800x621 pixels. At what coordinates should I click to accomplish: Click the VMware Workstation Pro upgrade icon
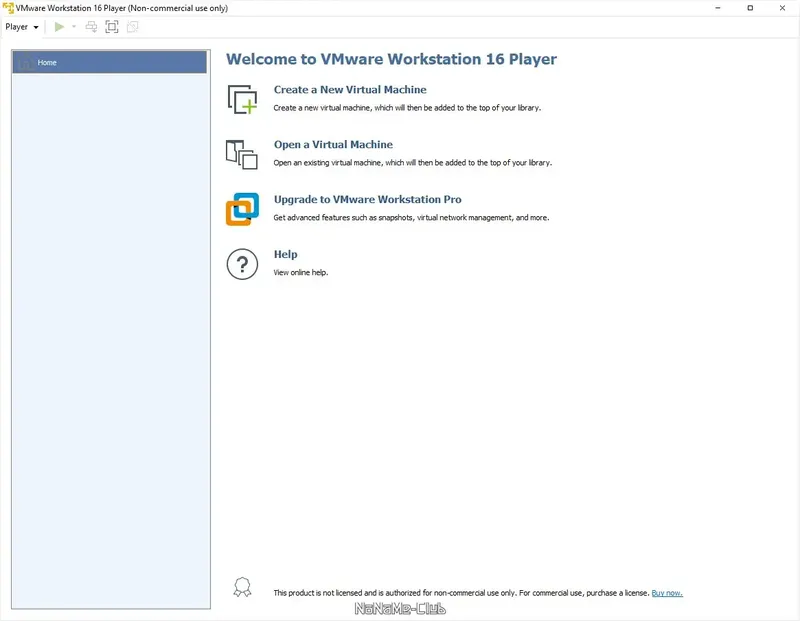[x=242, y=209]
